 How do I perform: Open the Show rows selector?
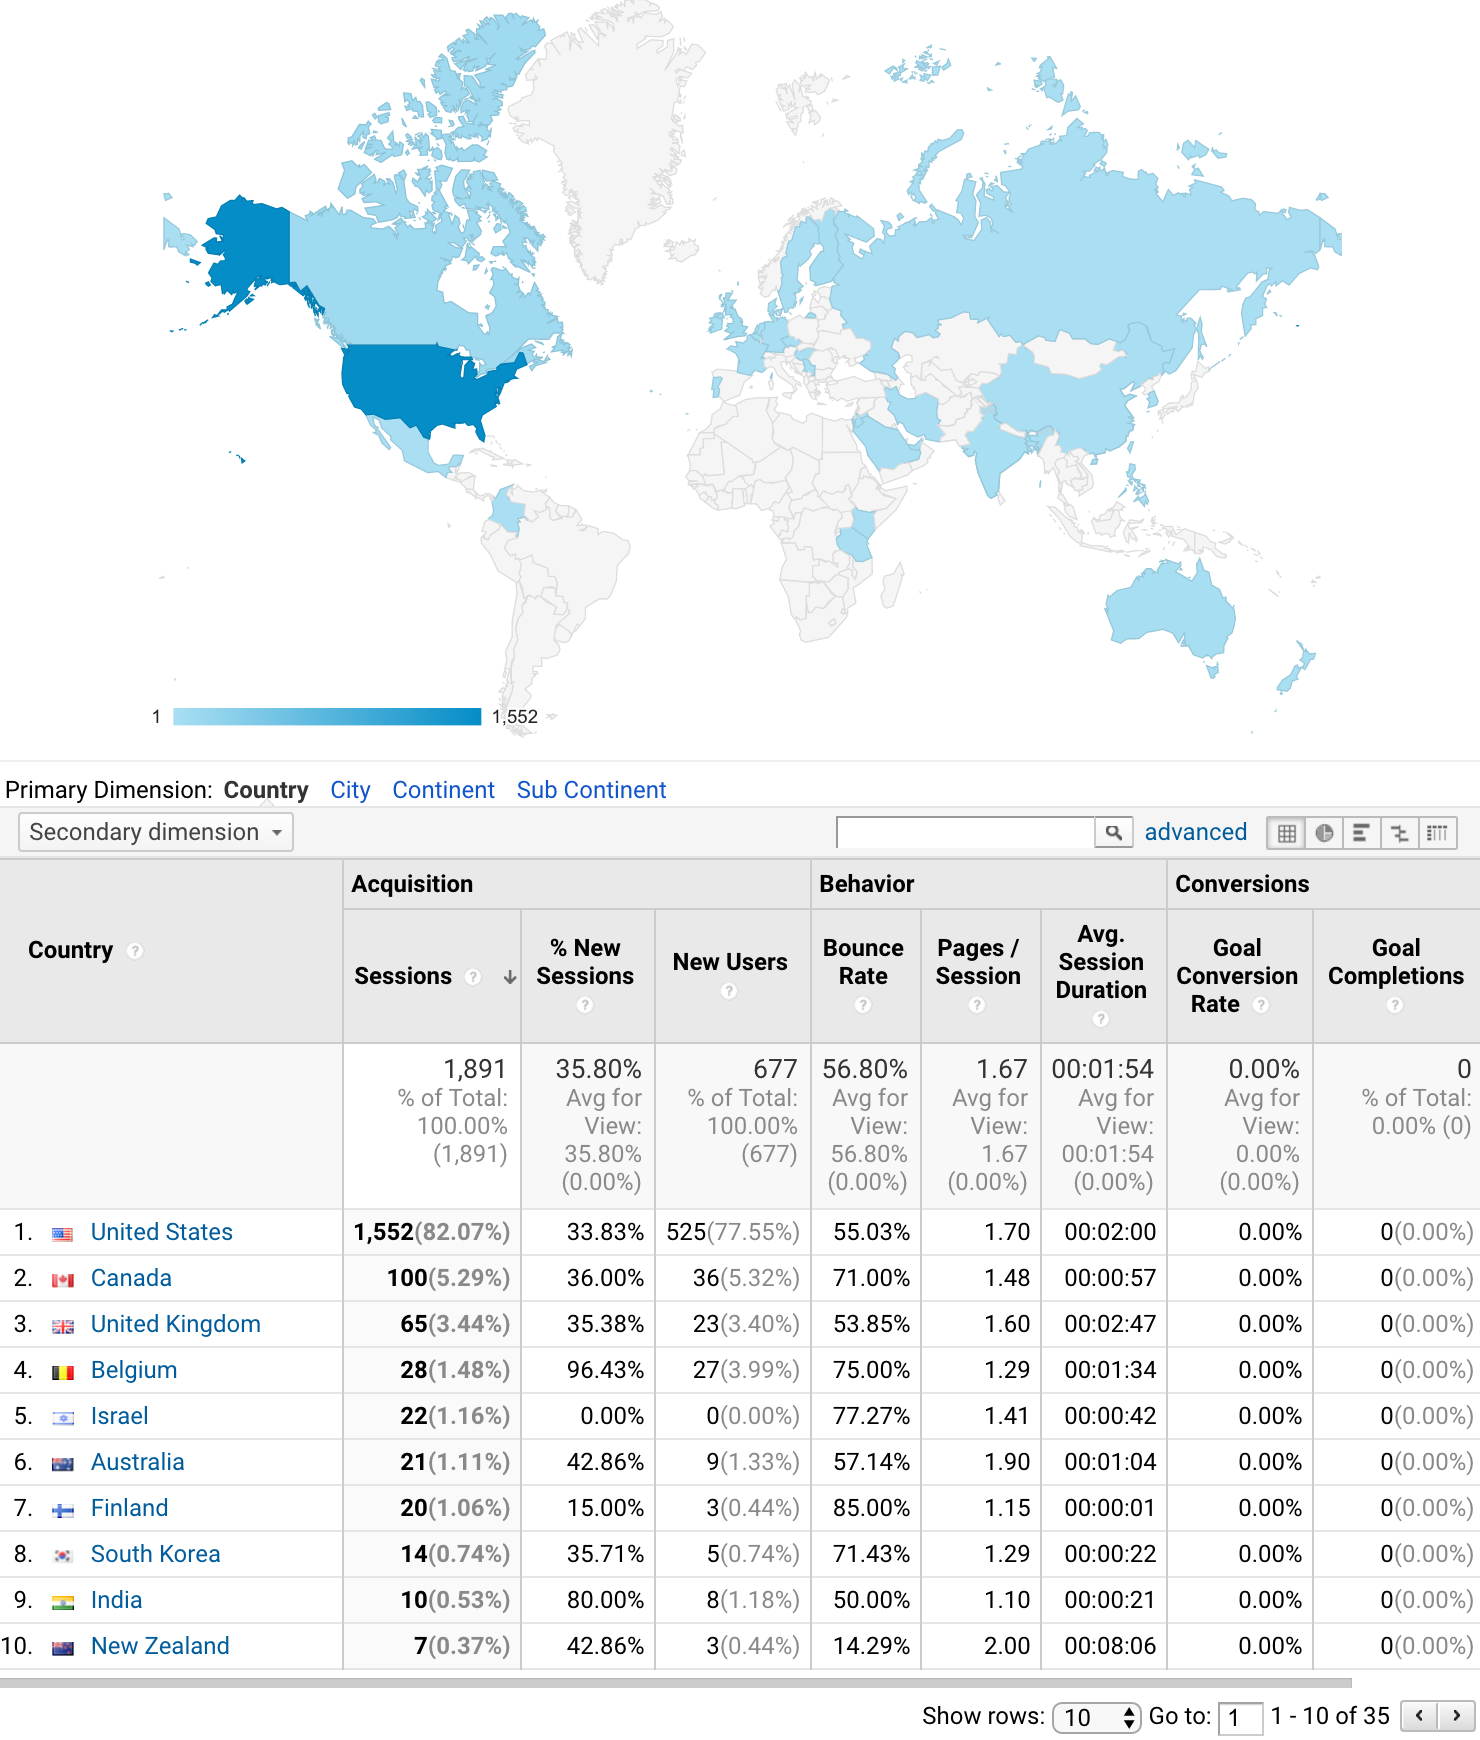tap(1097, 1717)
